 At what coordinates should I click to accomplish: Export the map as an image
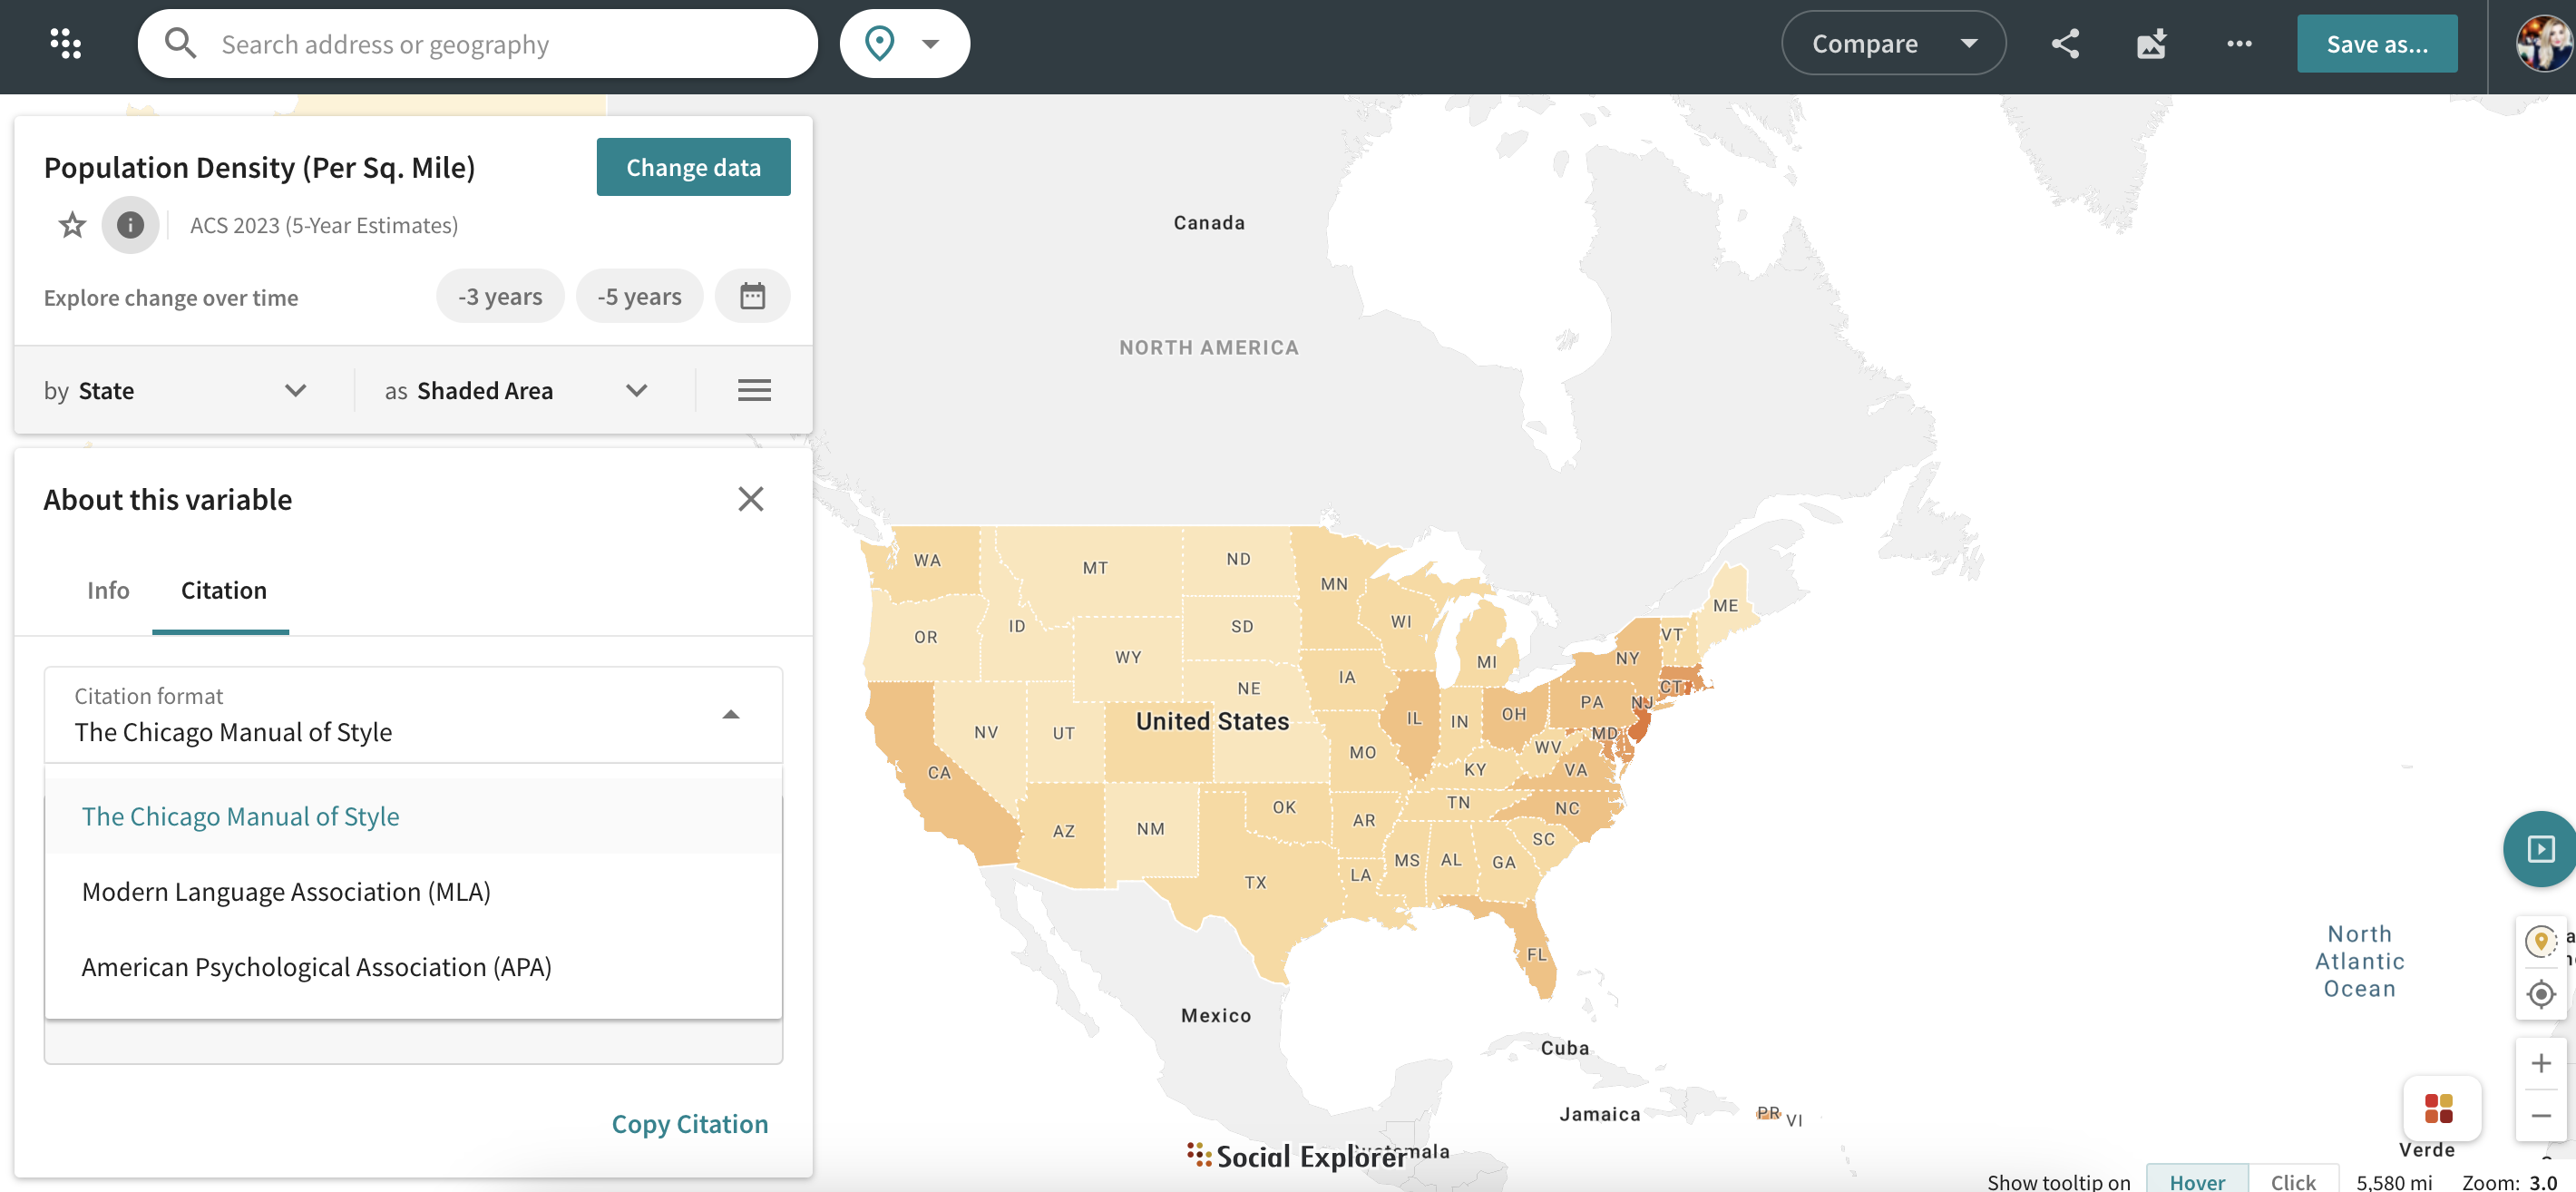pos(2152,43)
